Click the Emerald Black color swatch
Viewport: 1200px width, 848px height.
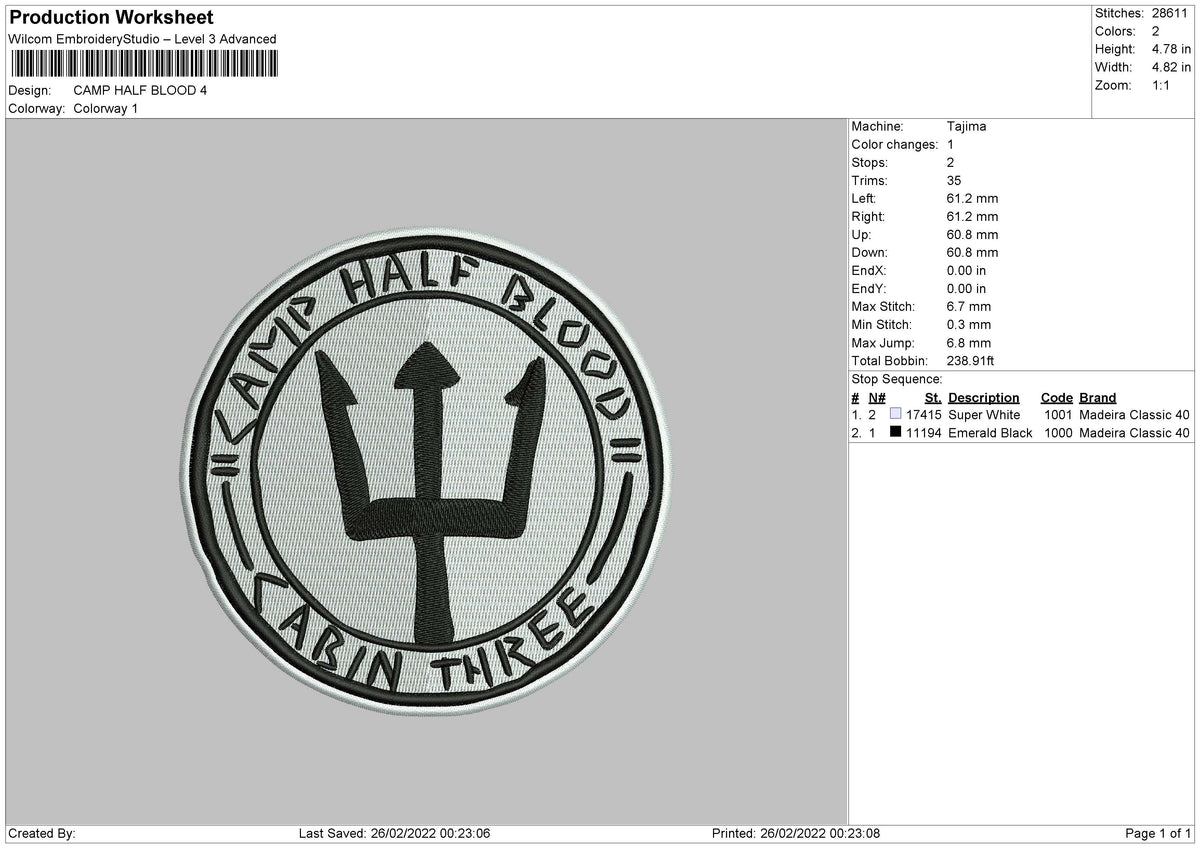click(895, 432)
